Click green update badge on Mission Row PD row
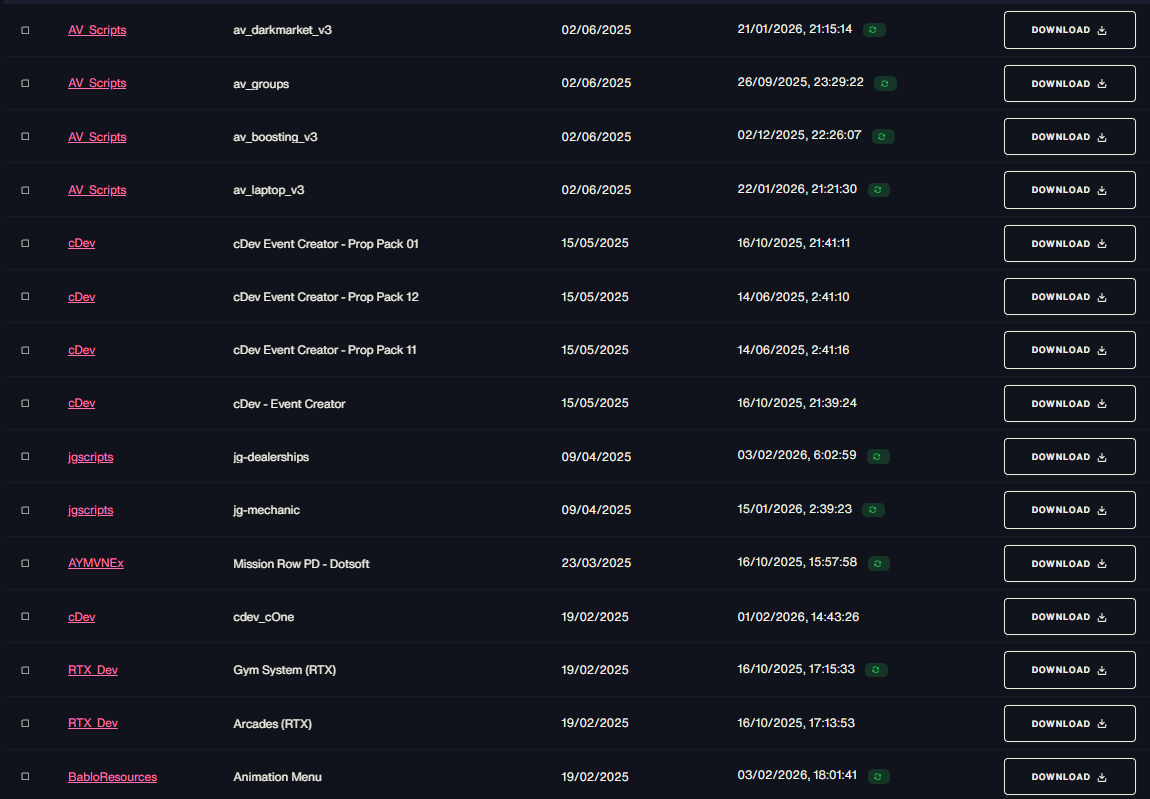1150x799 pixels. tap(879, 563)
